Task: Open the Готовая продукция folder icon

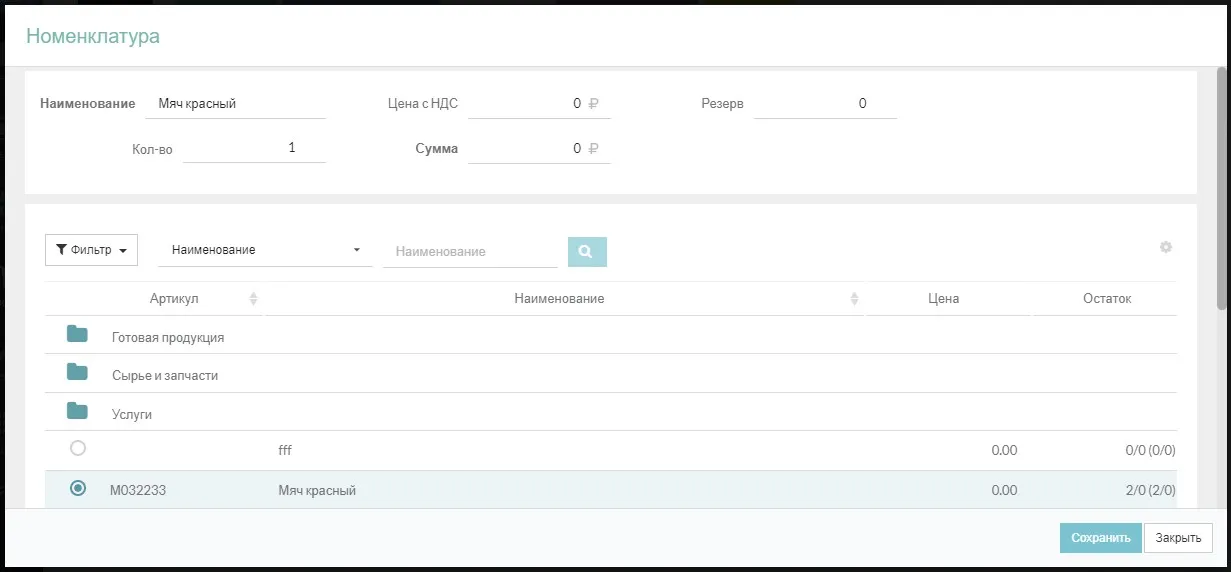Action: [77, 335]
